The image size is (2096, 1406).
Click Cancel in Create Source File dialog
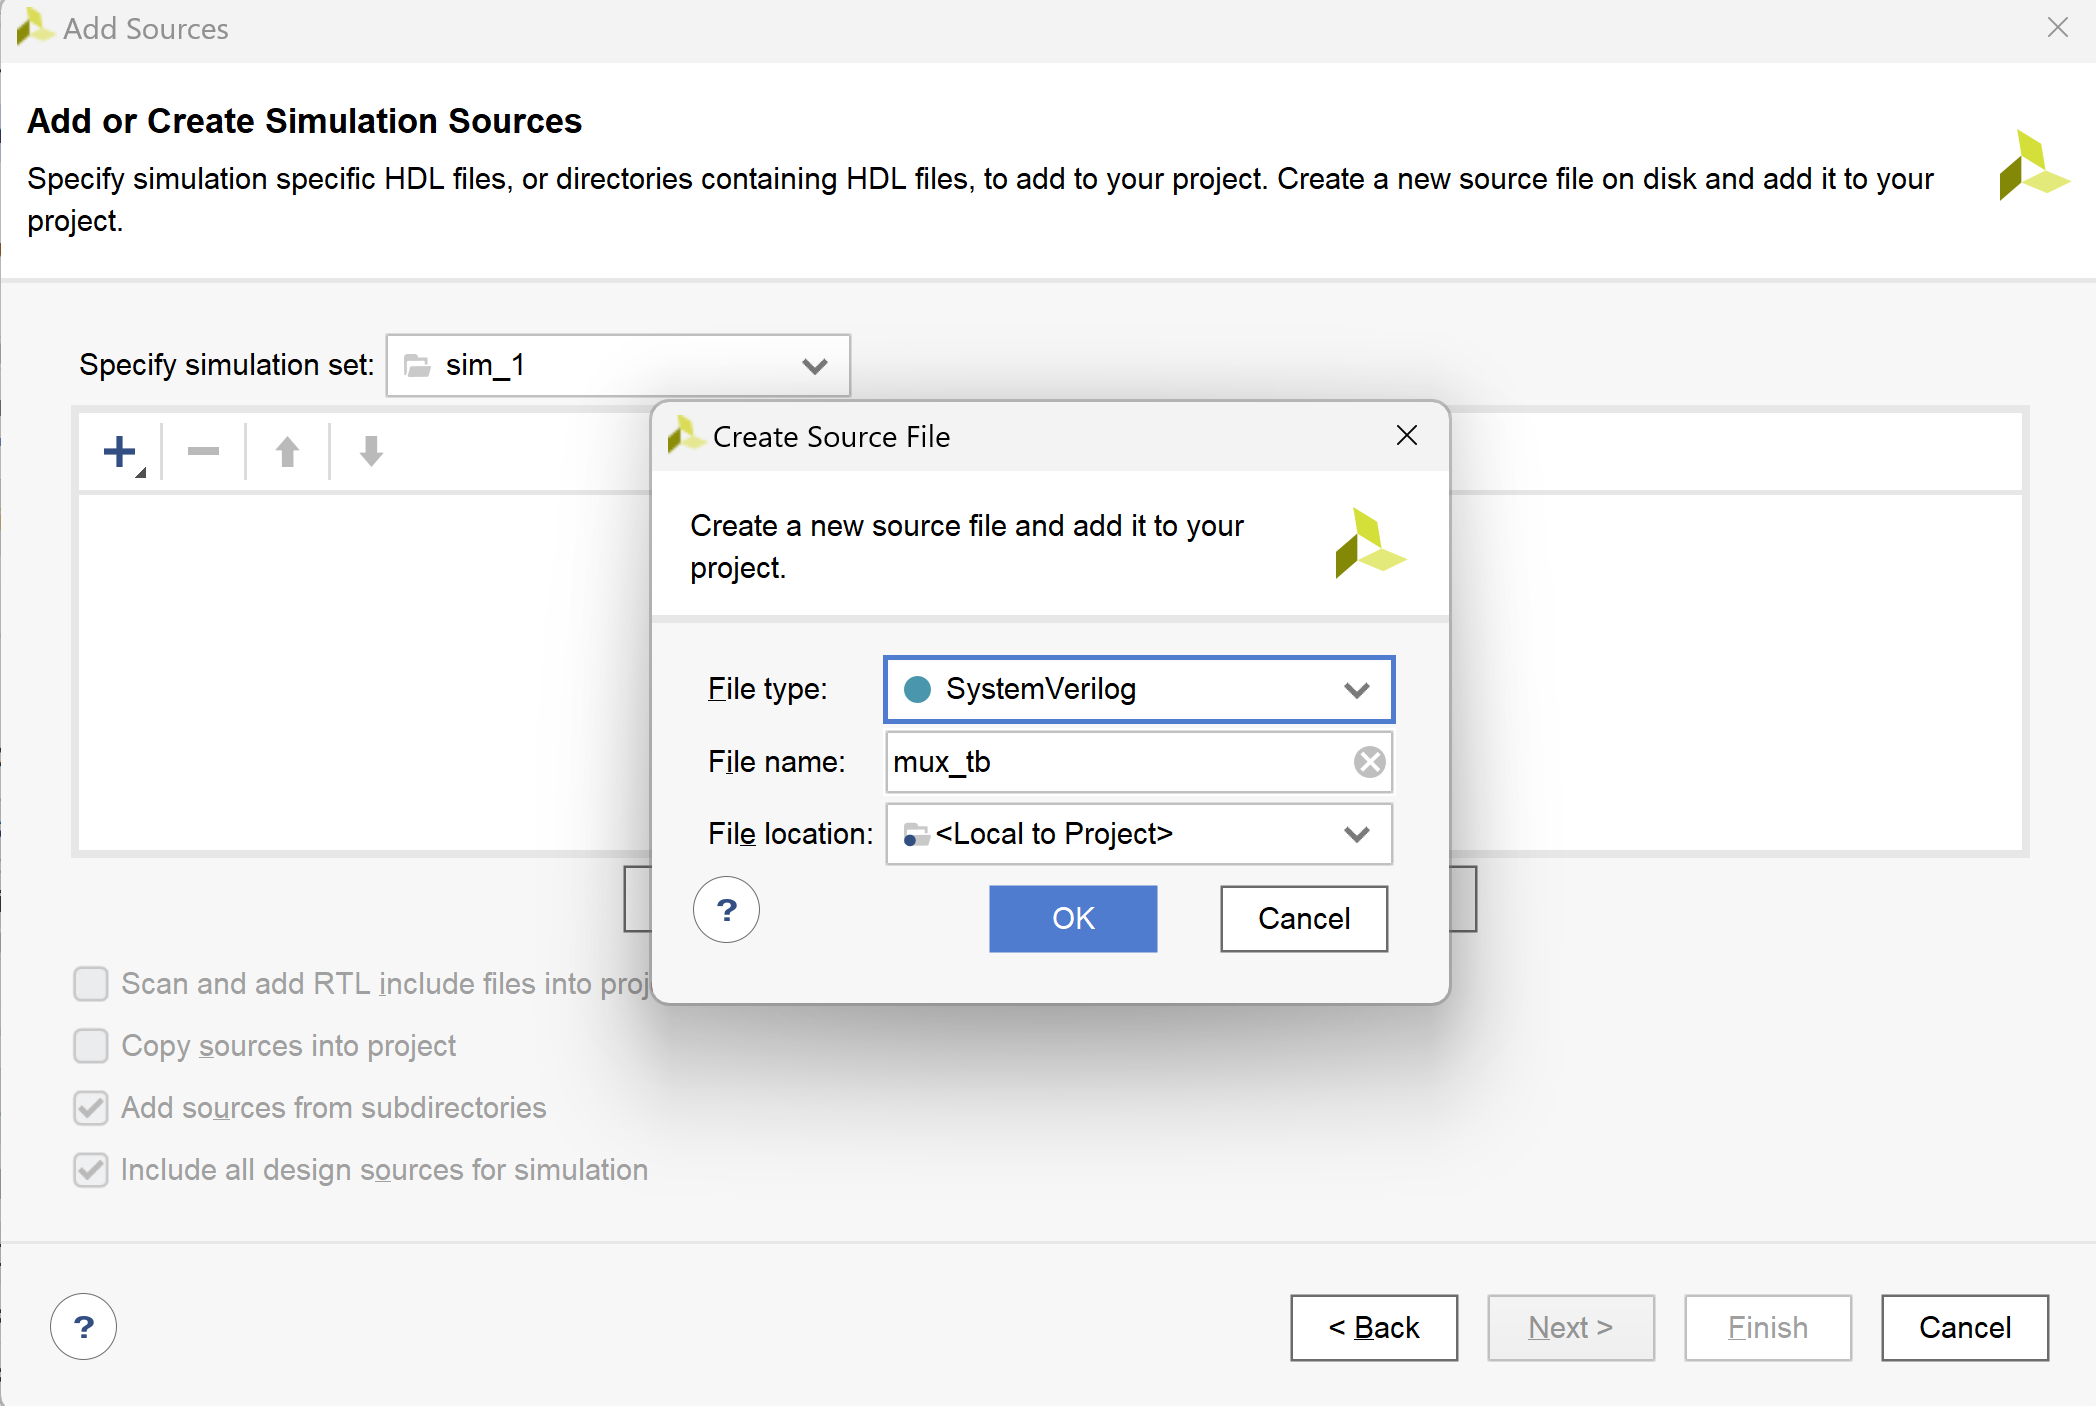click(1304, 919)
